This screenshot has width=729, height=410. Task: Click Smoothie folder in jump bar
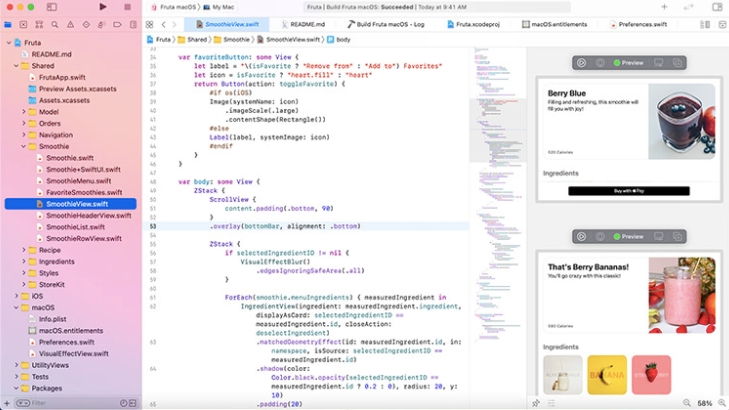pyautogui.click(x=232, y=40)
